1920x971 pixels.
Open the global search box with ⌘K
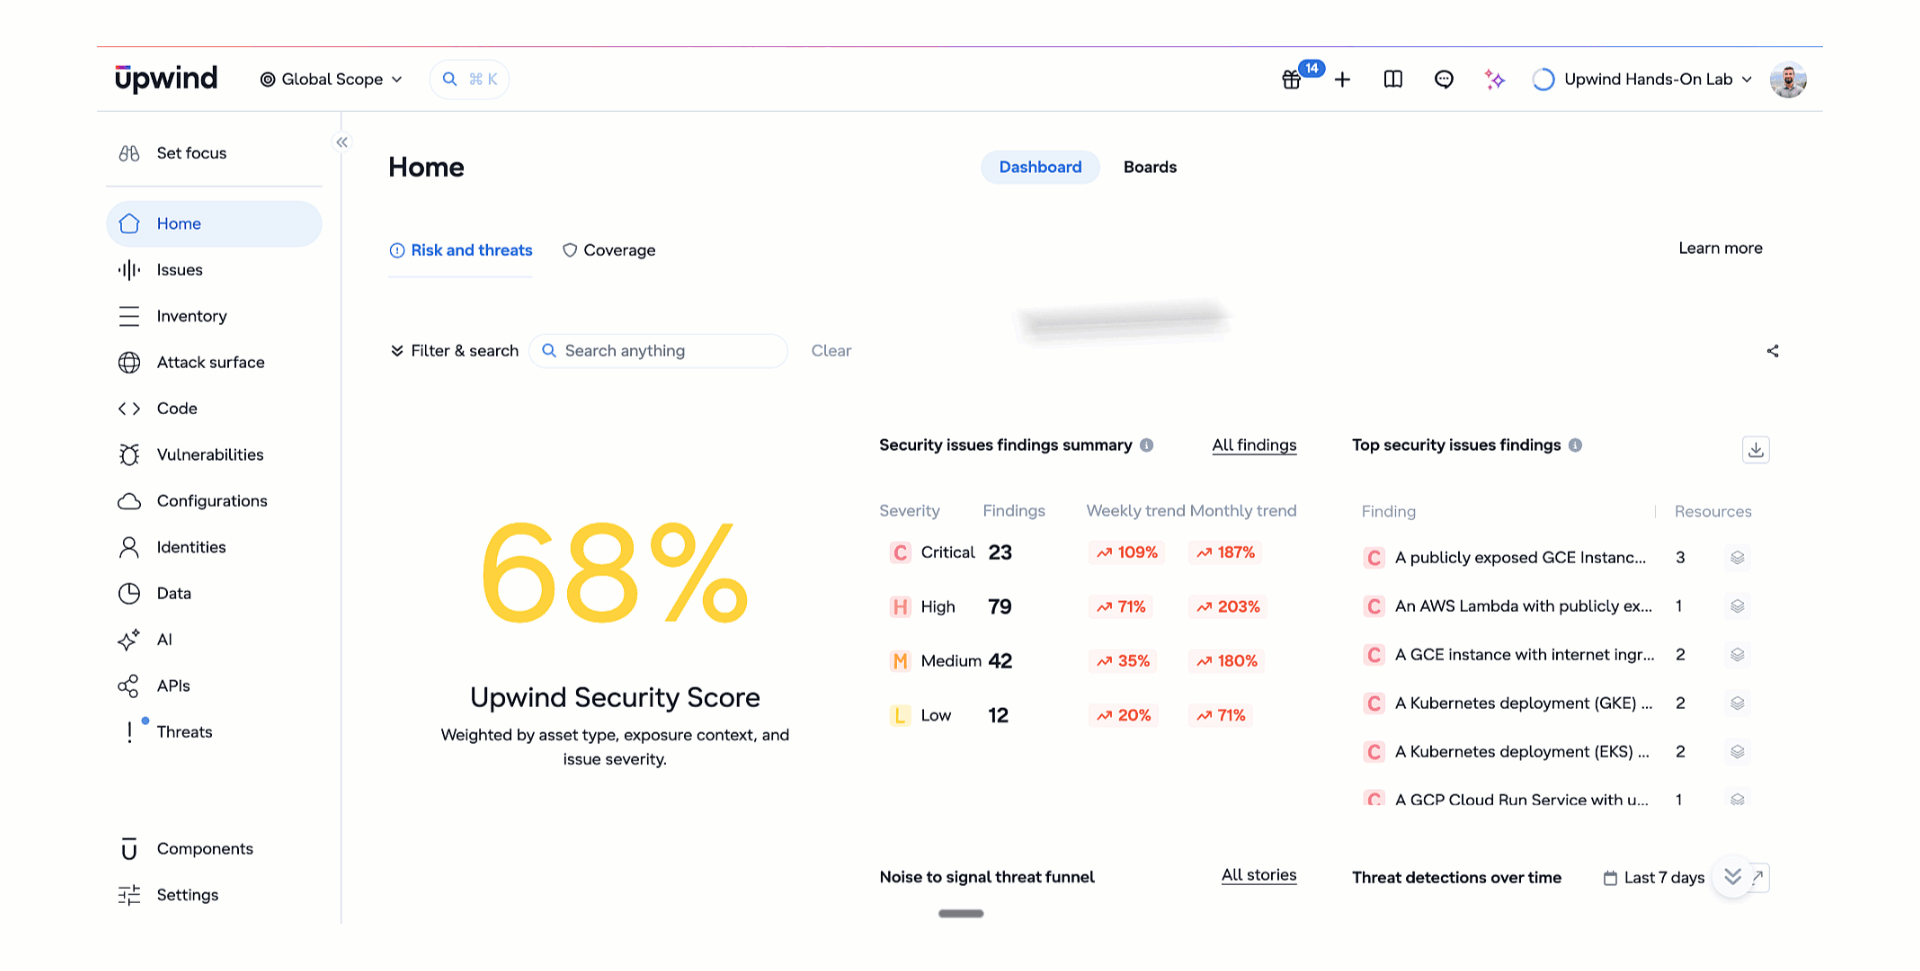469,79
